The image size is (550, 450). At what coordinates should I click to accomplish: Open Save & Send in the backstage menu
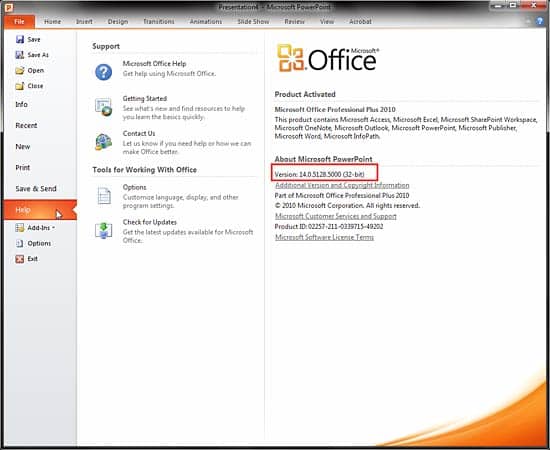[36, 189]
